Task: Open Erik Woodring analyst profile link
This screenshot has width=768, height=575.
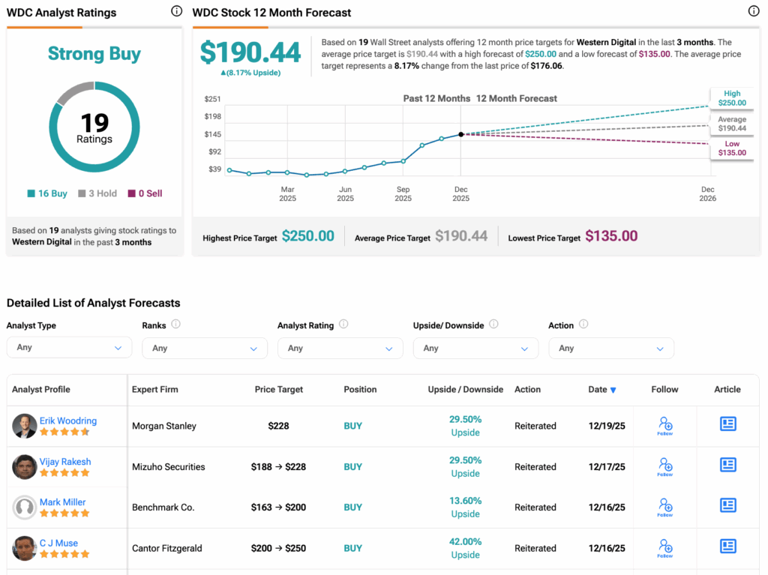Action: coord(68,421)
